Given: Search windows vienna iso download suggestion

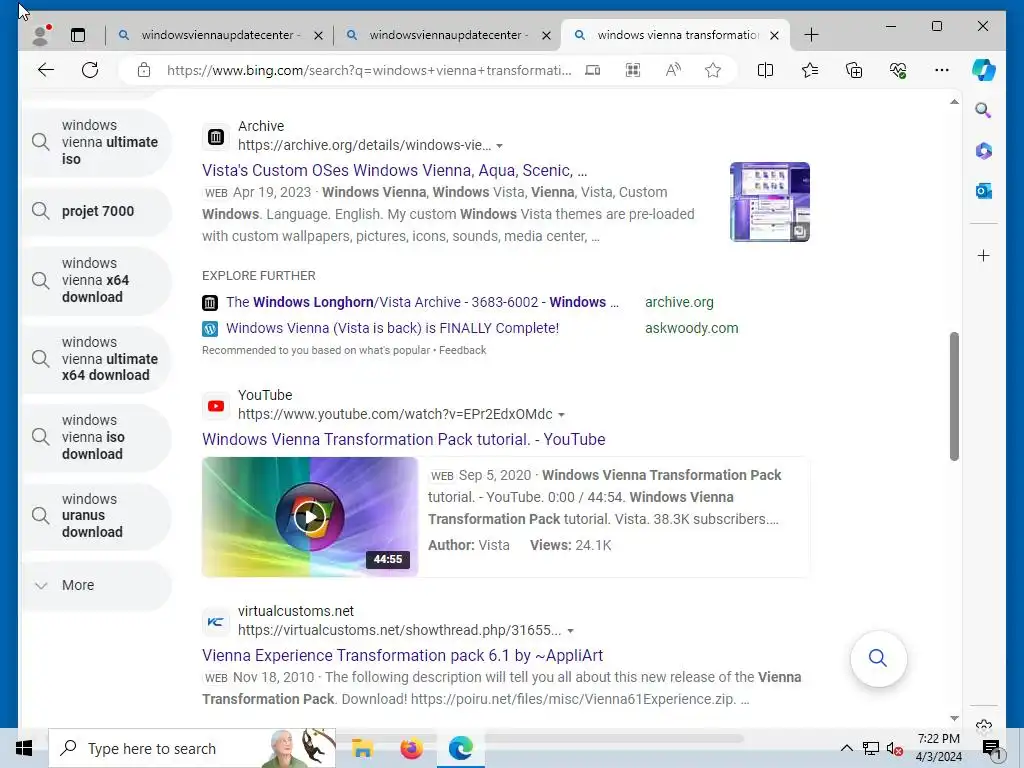Looking at the screenshot, I should click(x=97, y=437).
